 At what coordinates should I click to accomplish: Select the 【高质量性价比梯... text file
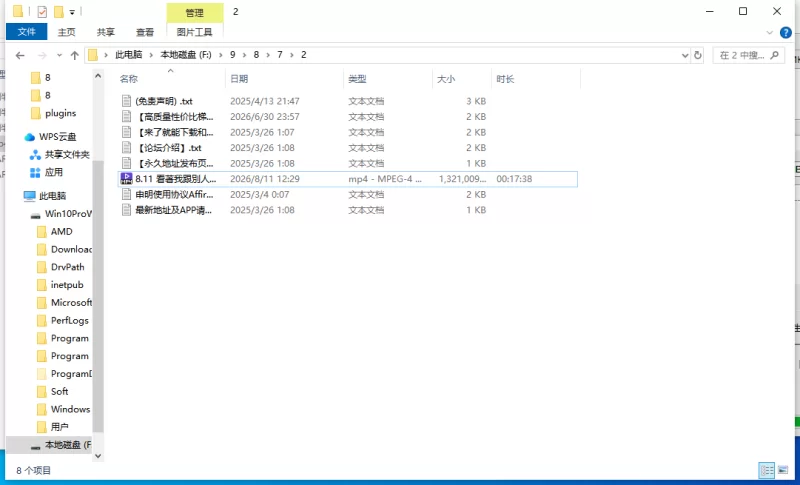pyautogui.click(x=174, y=117)
